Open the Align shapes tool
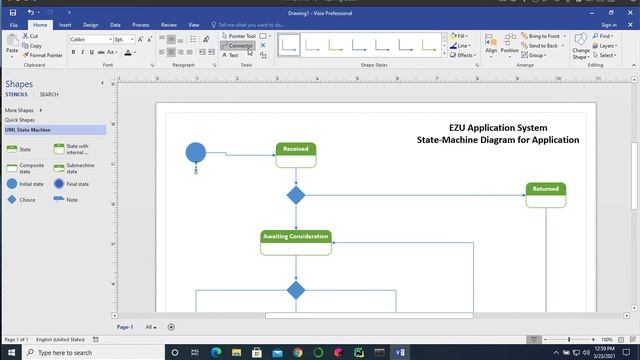 [491, 44]
